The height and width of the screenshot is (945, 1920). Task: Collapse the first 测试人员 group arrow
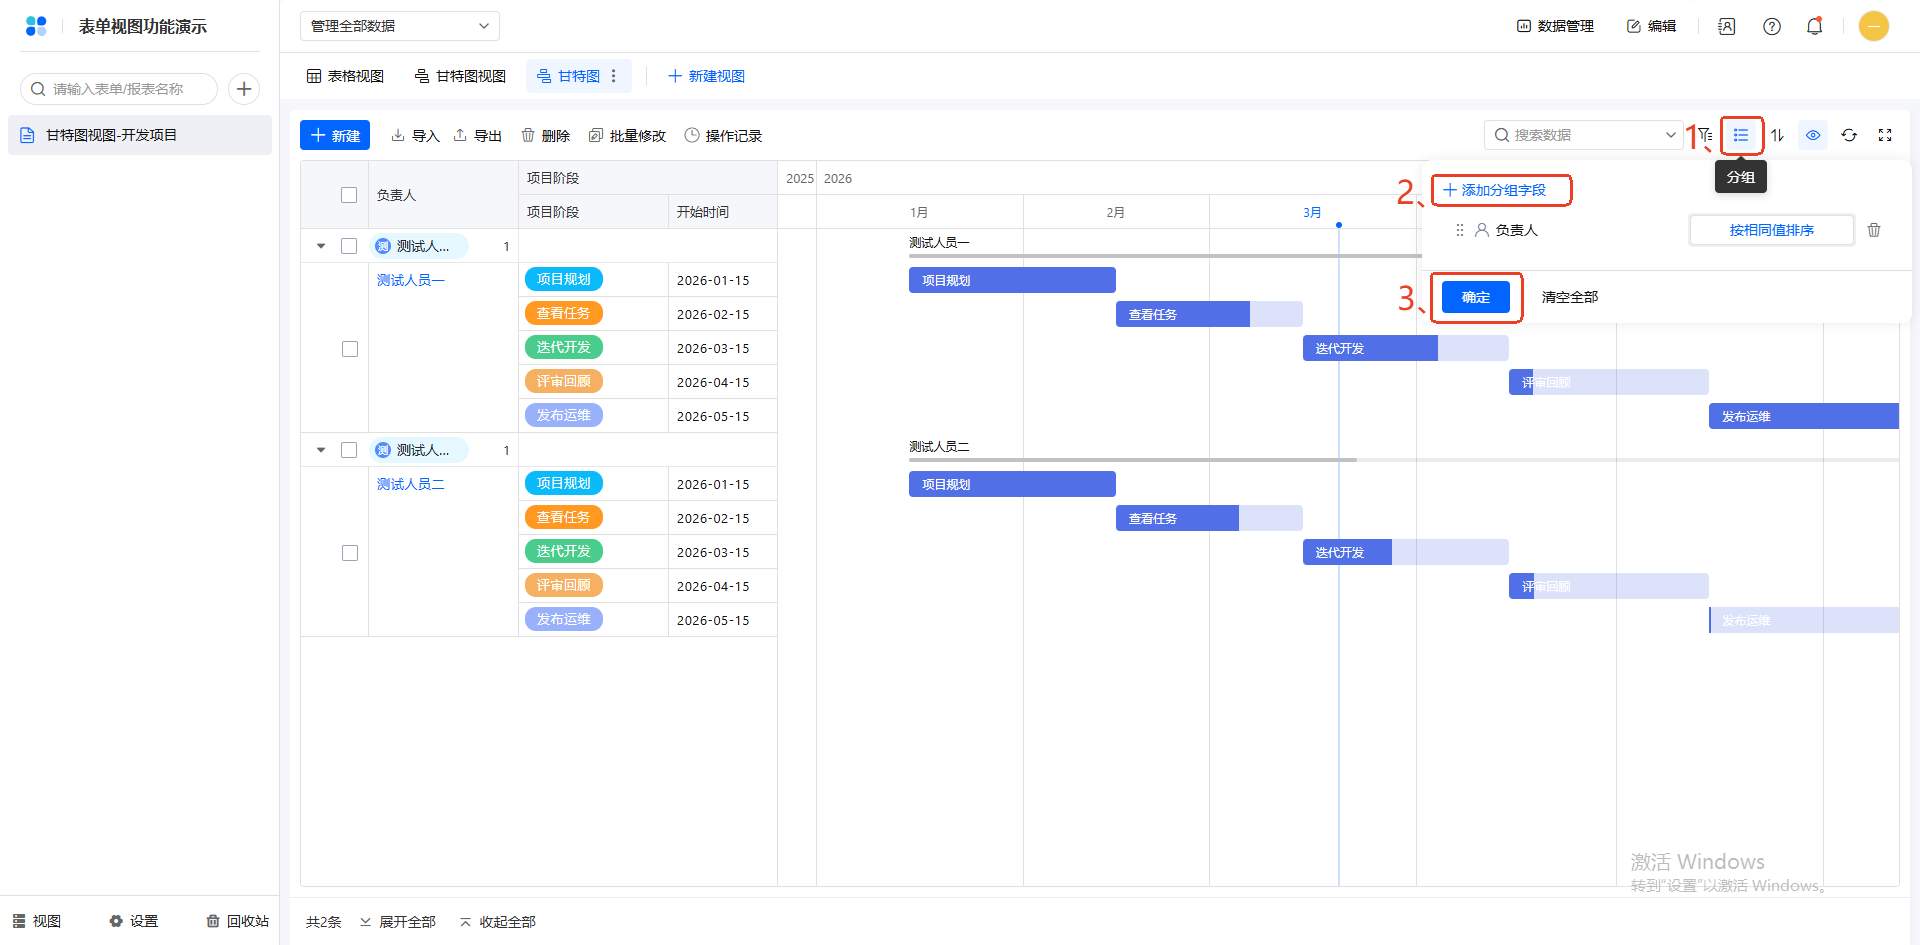coord(321,246)
